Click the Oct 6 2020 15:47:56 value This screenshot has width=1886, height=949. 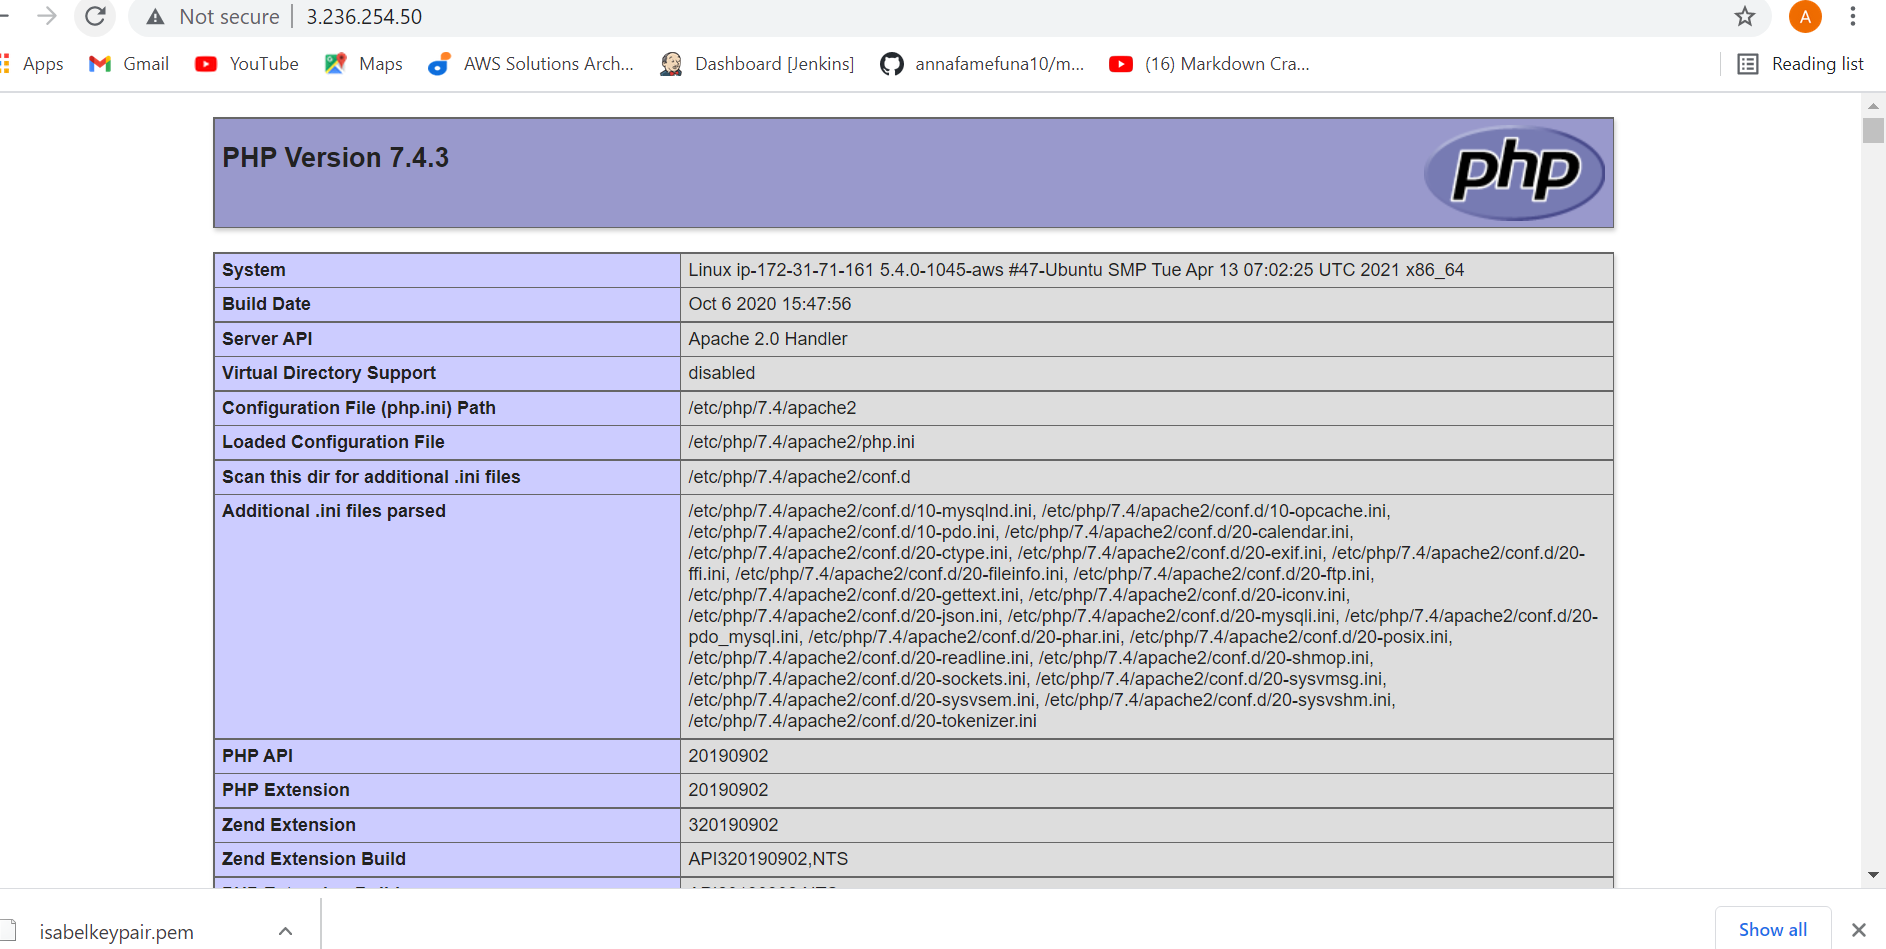pos(770,304)
